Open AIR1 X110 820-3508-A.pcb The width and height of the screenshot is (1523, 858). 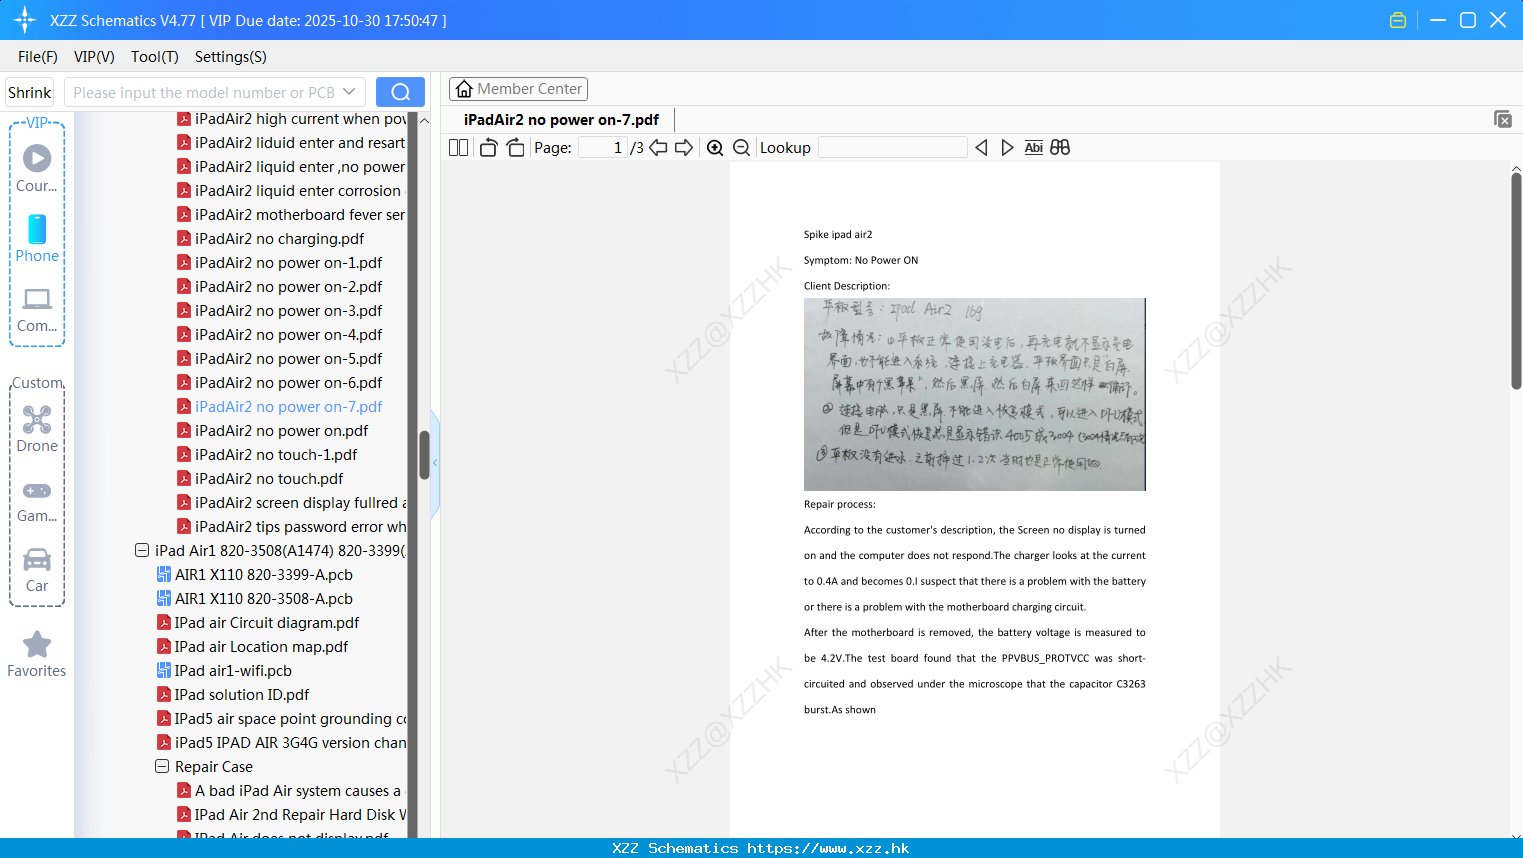pos(264,599)
